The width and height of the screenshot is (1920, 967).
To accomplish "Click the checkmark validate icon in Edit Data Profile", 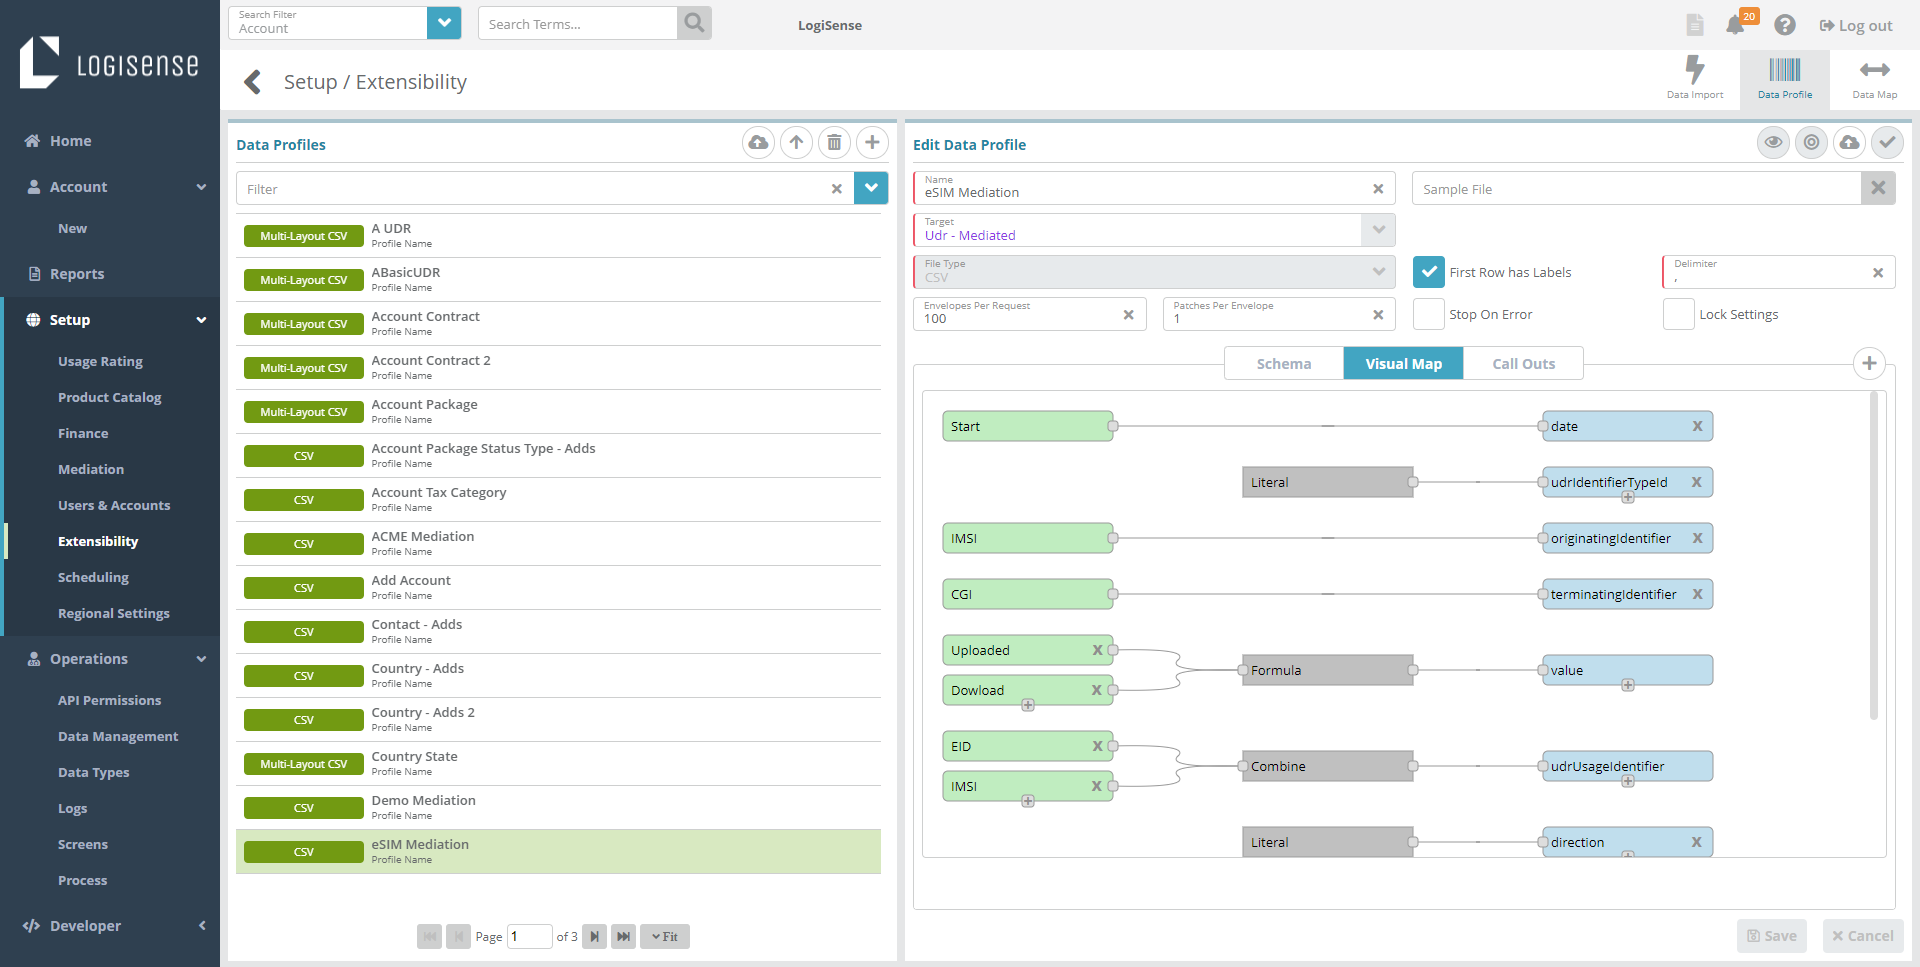I will coord(1887,143).
